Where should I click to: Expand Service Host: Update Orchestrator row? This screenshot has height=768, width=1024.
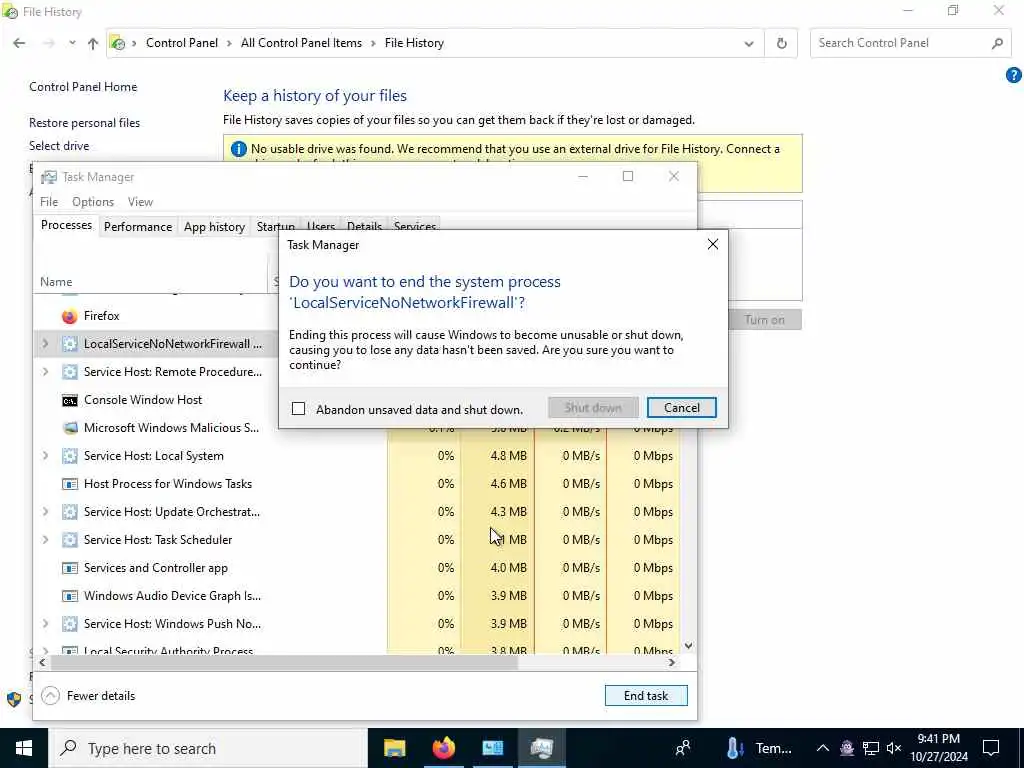point(45,511)
